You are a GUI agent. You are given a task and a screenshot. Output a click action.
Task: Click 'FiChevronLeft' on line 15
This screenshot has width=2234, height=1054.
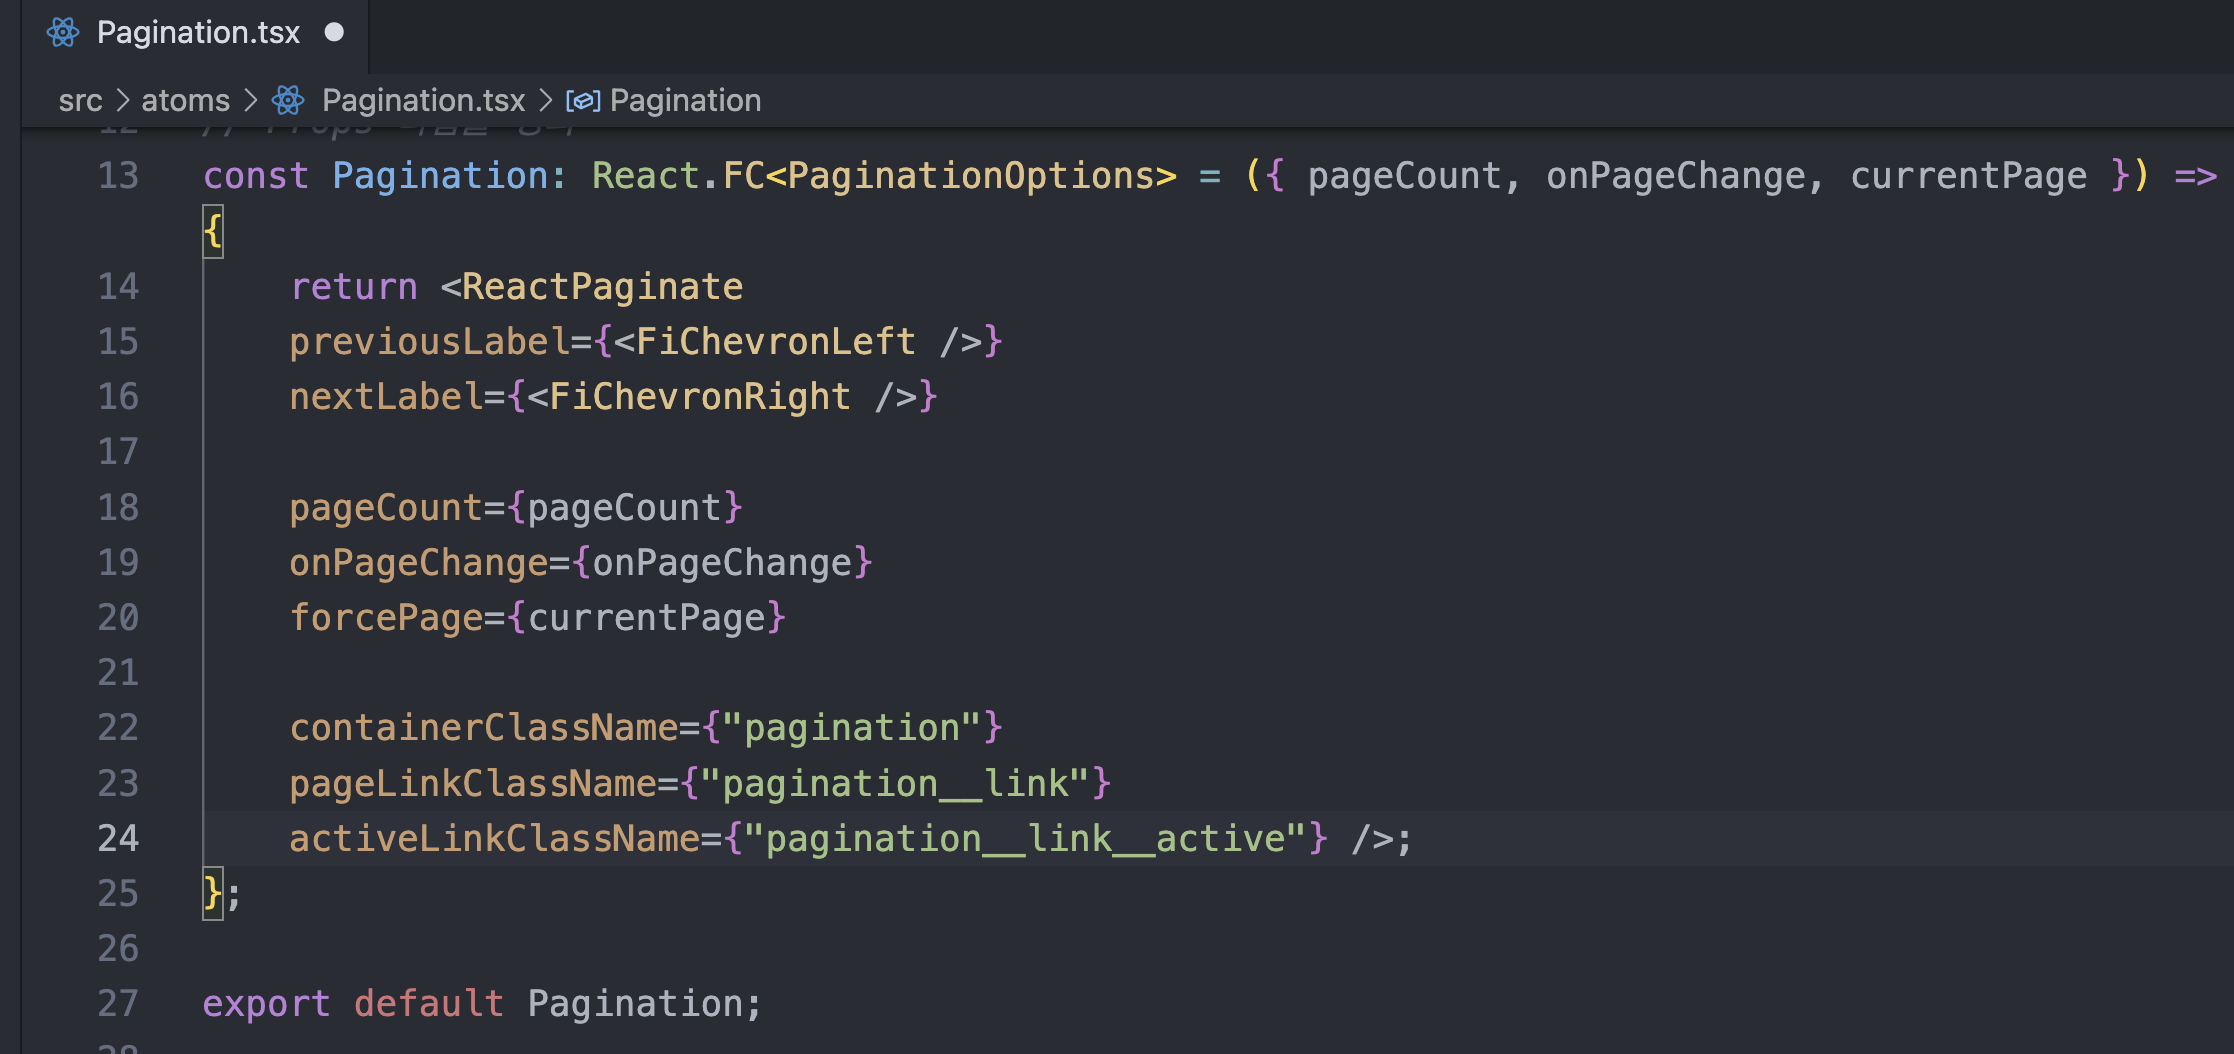776,342
